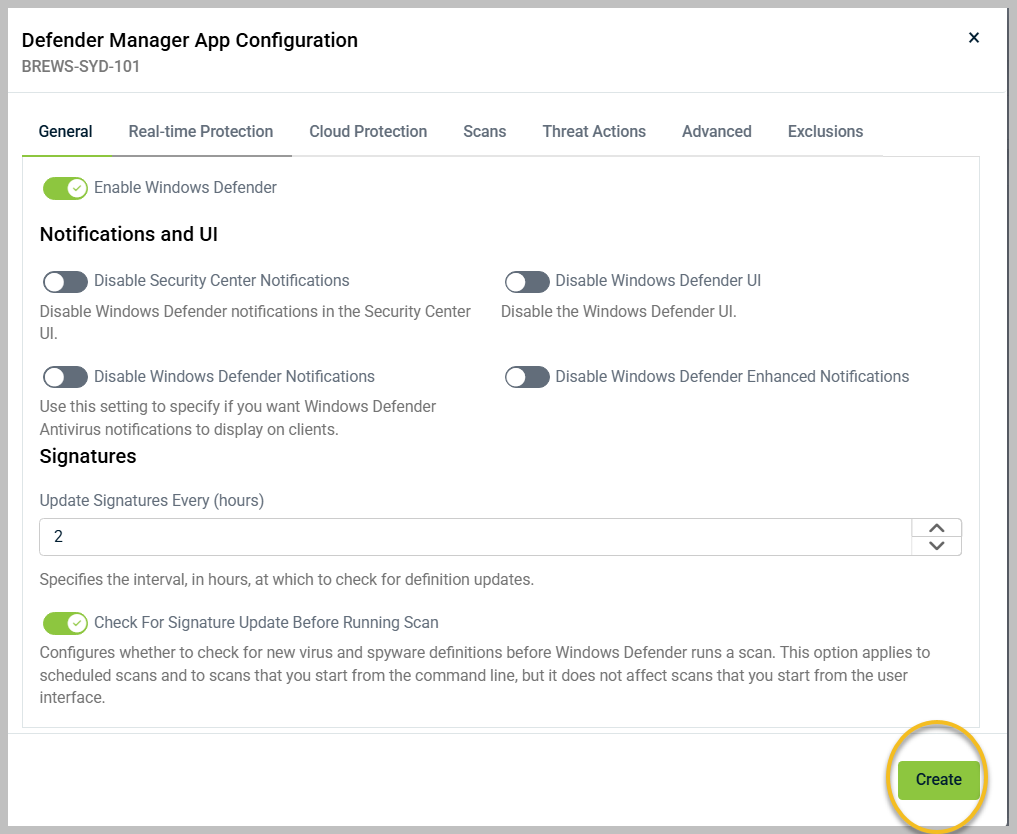
Task: Increment the signature update interval
Action: (x=936, y=529)
